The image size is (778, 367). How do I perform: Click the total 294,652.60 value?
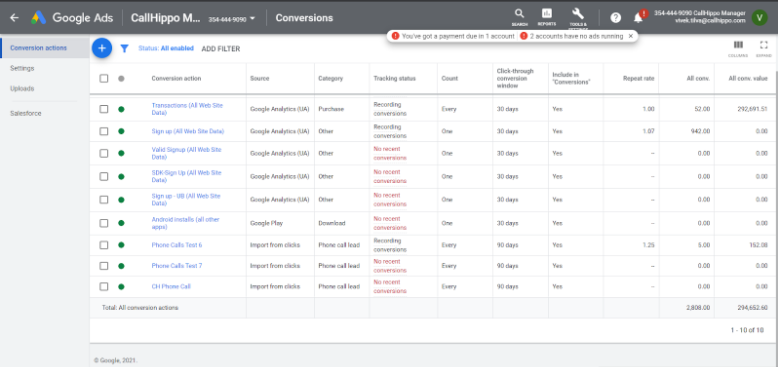752,307
